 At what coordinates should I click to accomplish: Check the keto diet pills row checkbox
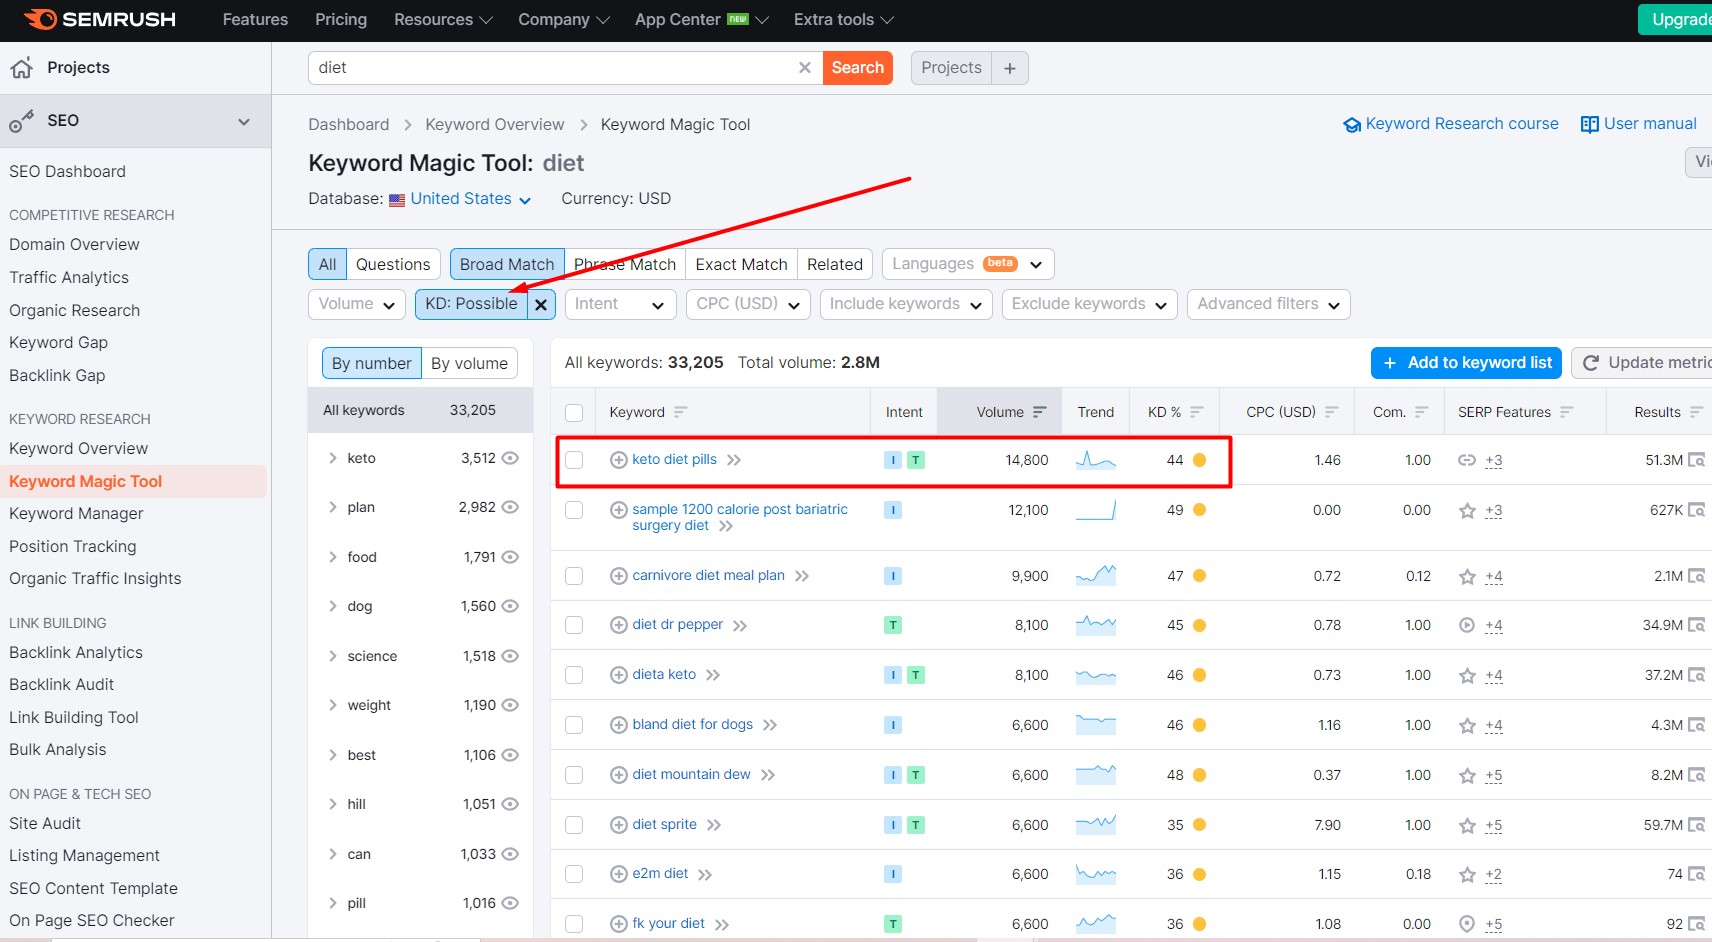[574, 460]
